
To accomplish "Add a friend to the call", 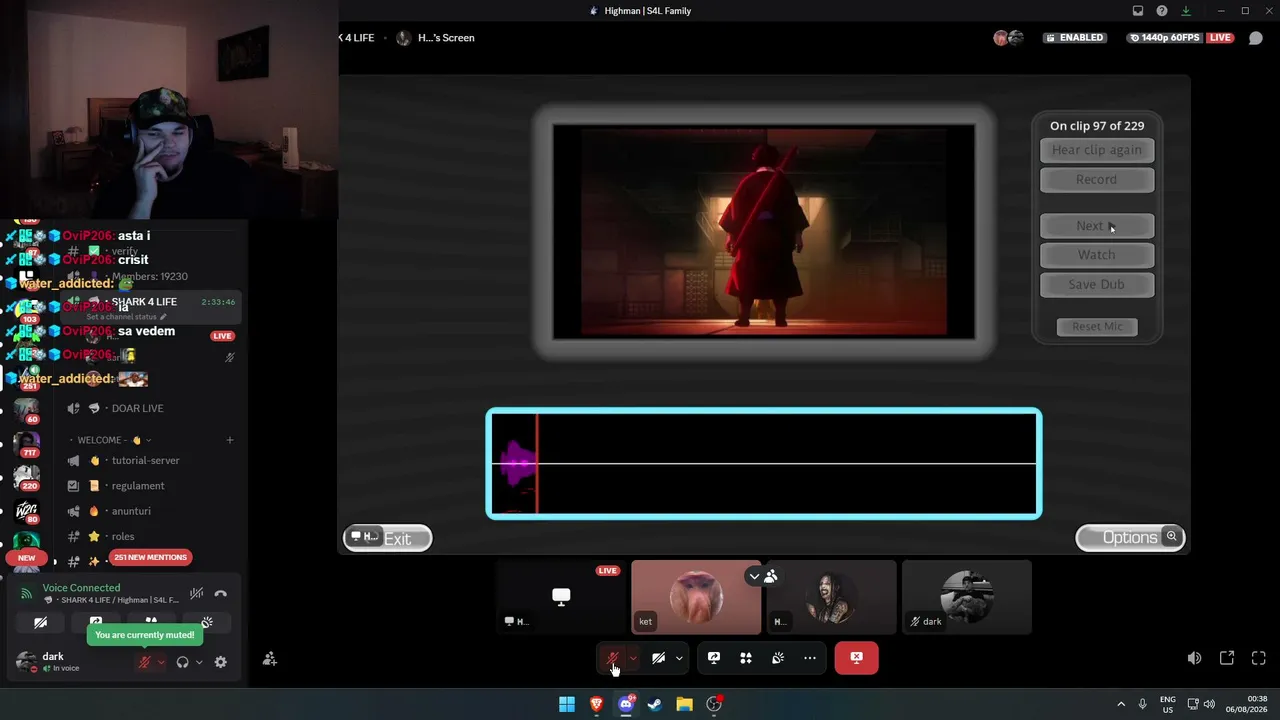I will click(269, 659).
